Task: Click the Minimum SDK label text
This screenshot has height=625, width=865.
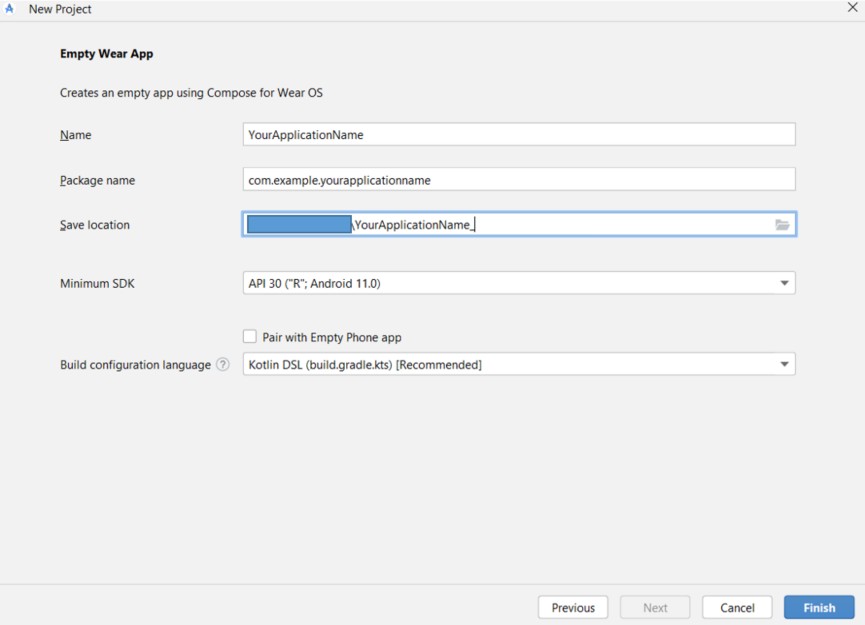Action: [x=97, y=284]
